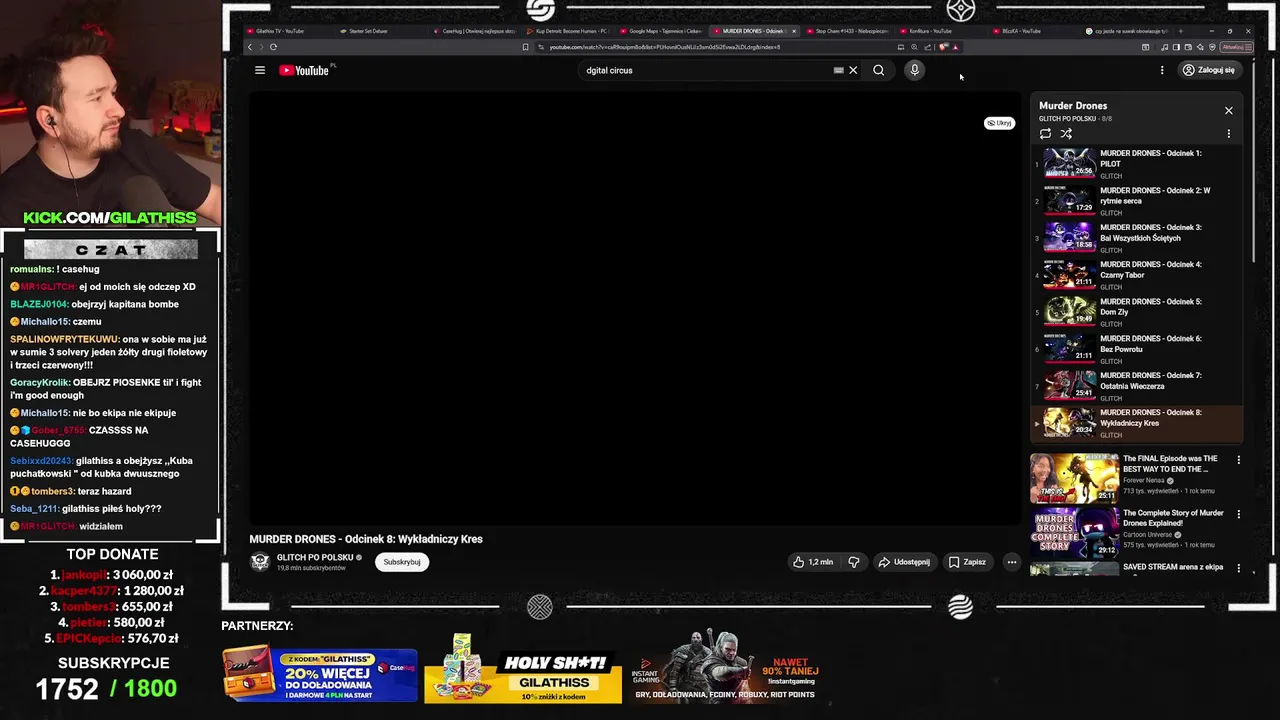Switch to Kup Detroit Become Human tab
This screenshot has height=720, width=1280.
coord(568,31)
